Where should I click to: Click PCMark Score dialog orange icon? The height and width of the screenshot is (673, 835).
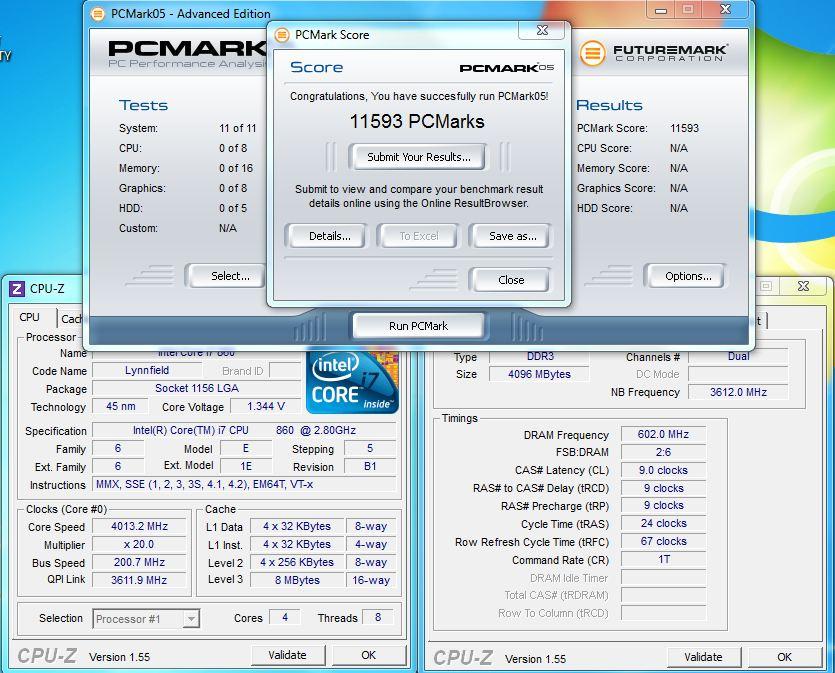tap(282, 35)
